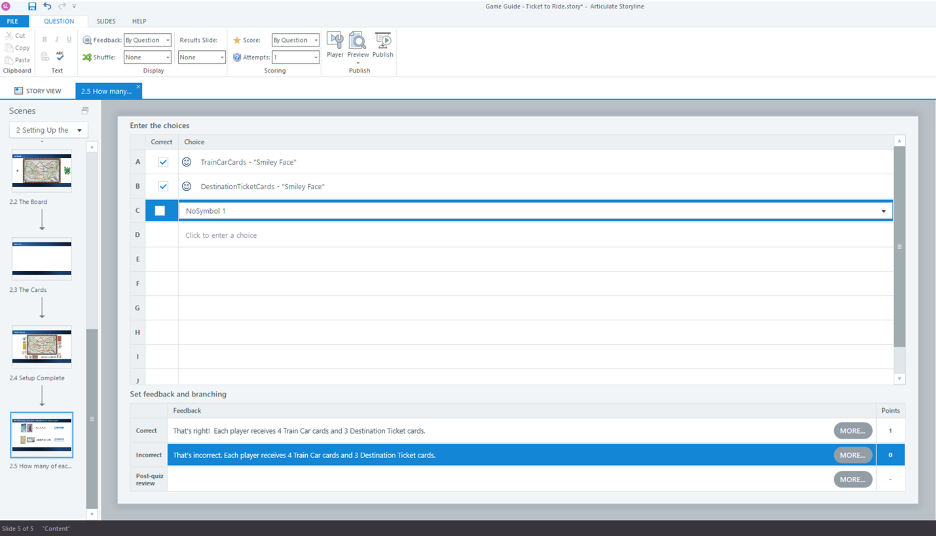Select the 2.3 The Cards slide thumbnail
Viewport: 936px width, 536px height.
click(x=42, y=258)
